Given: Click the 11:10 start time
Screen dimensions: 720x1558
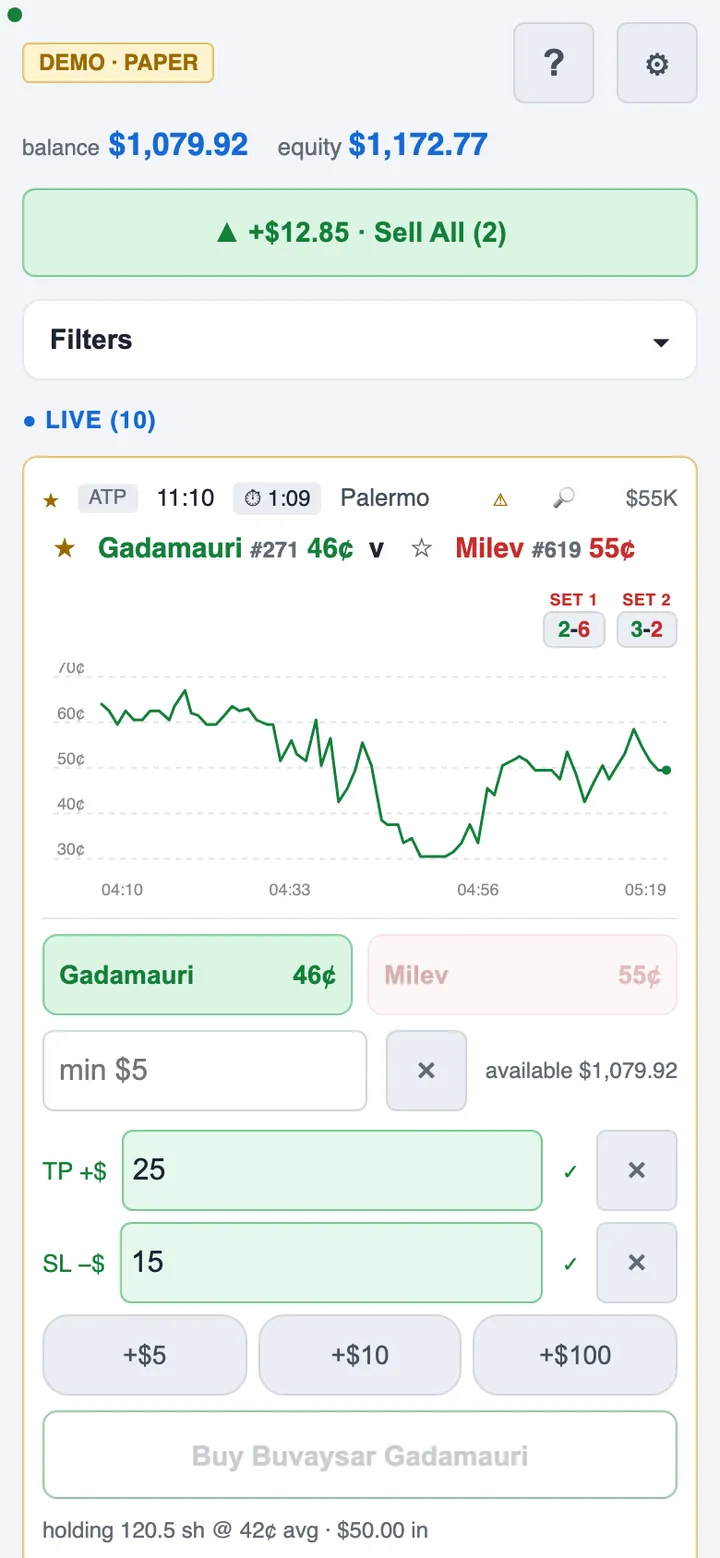Looking at the screenshot, I should [x=185, y=498].
